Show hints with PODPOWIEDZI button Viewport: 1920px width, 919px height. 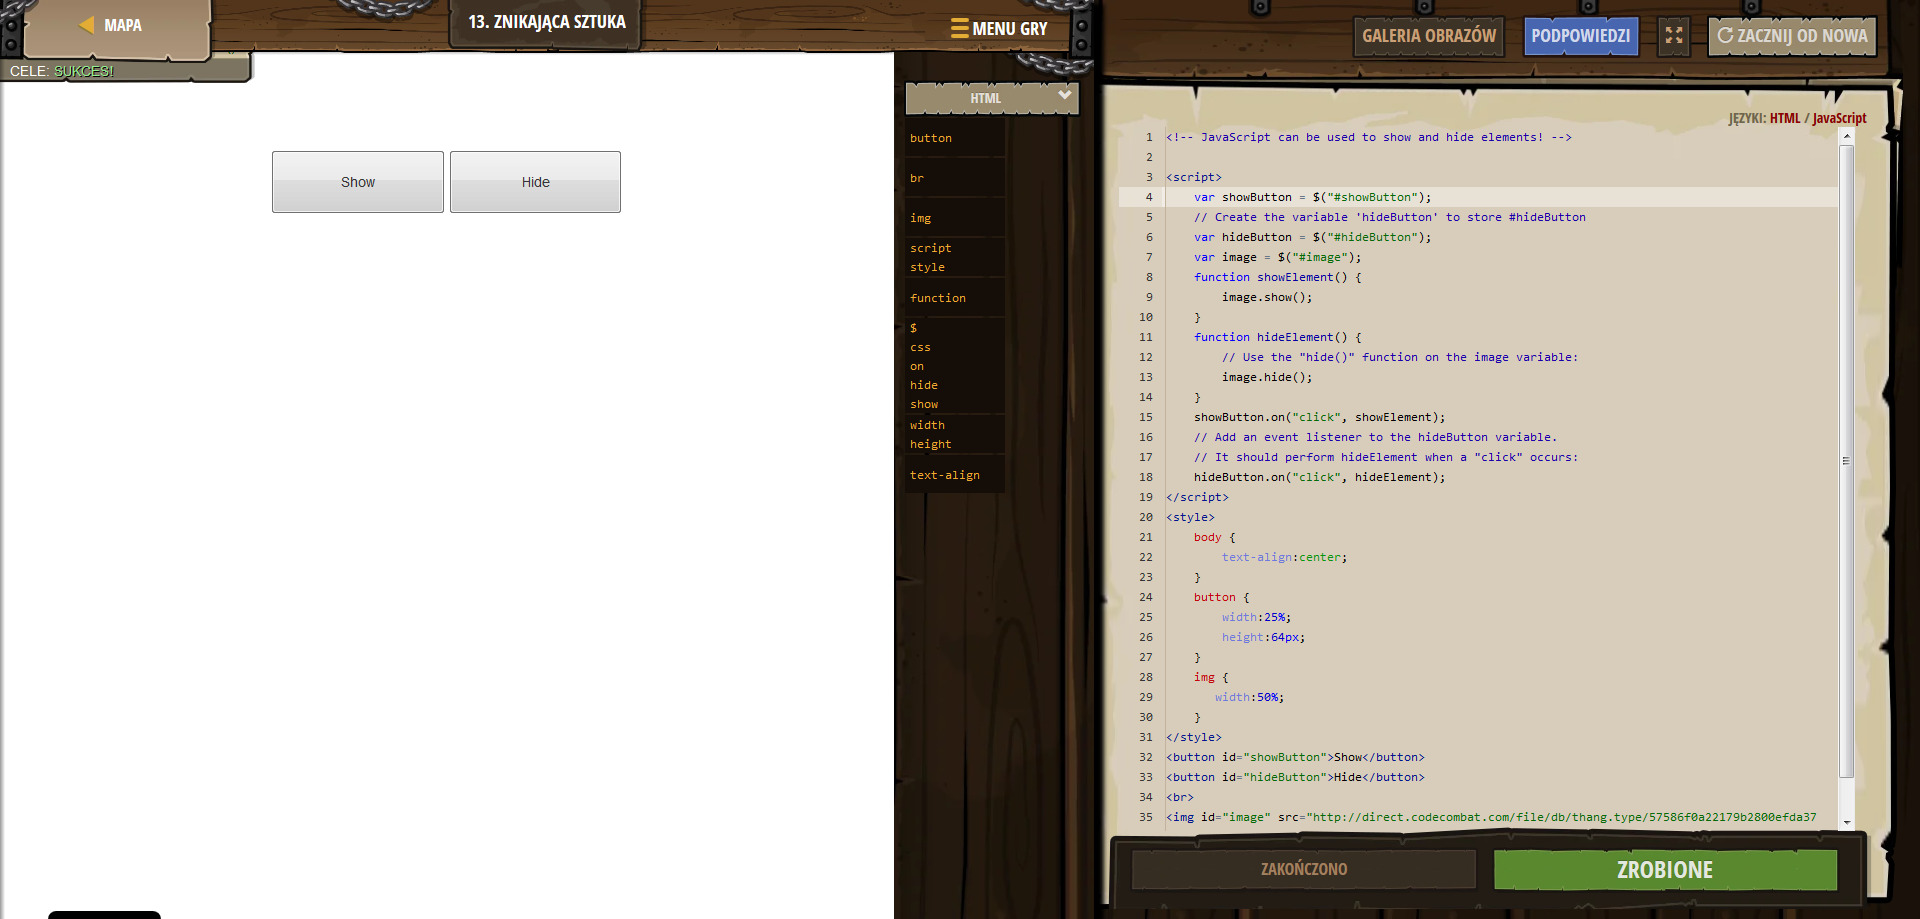coord(1580,36)
